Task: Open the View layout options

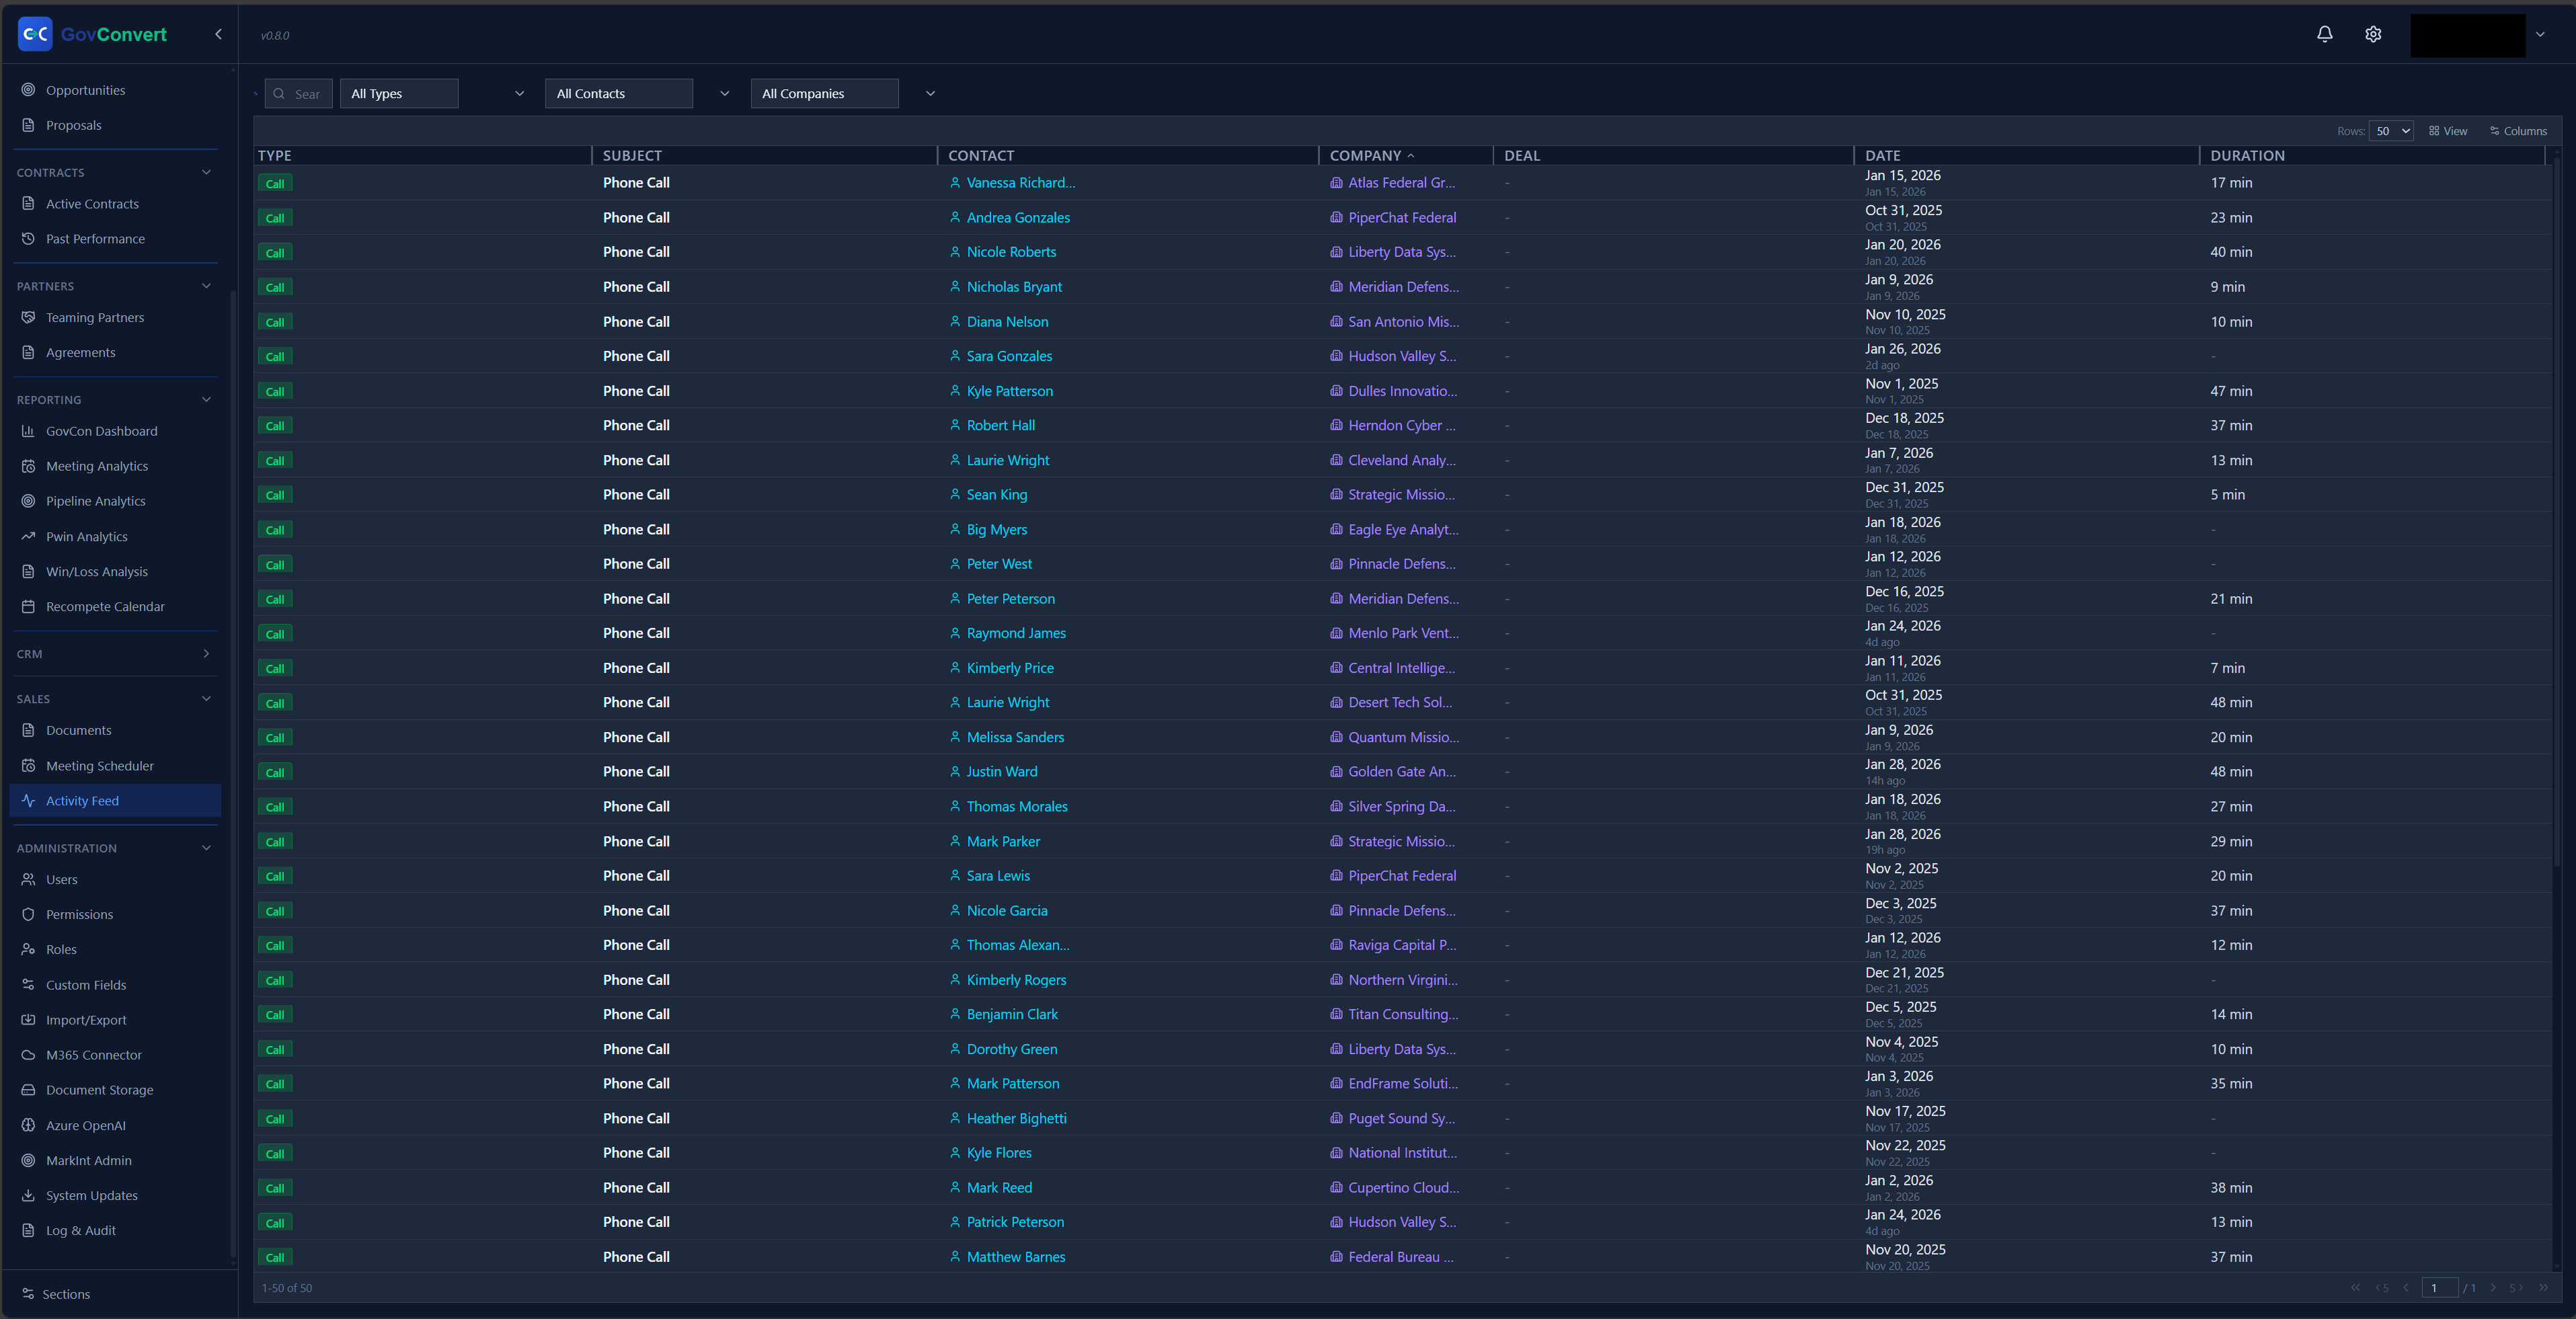Action: click(x=2448, y=131)
